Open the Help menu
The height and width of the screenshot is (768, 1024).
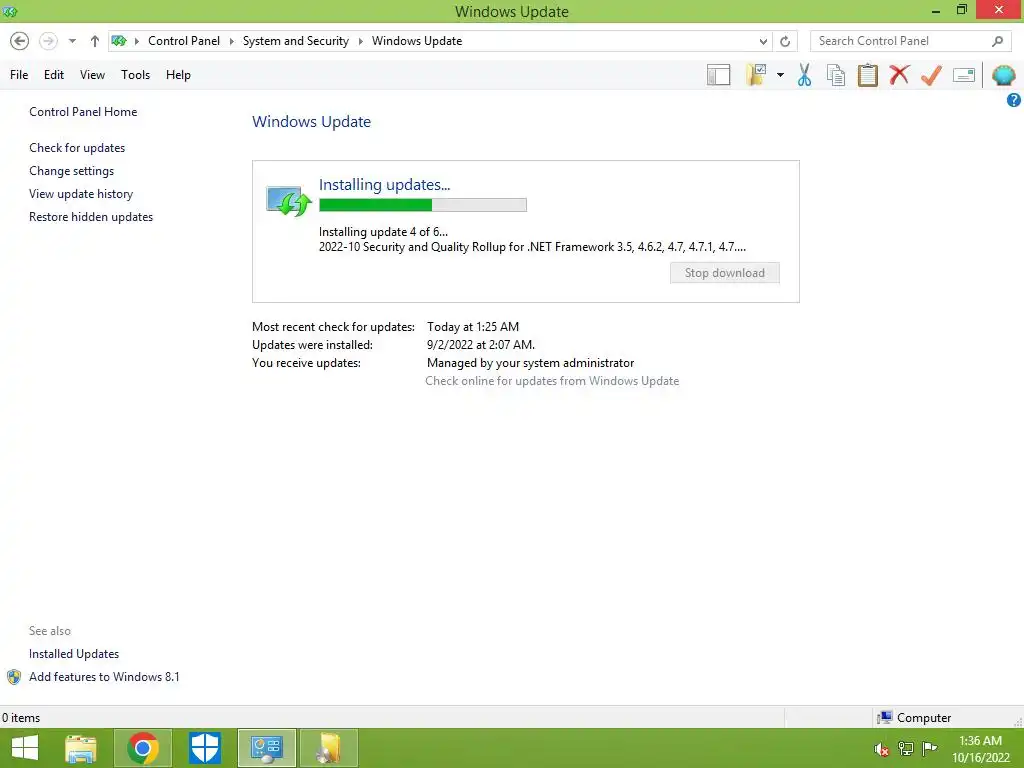pos(178,75)
